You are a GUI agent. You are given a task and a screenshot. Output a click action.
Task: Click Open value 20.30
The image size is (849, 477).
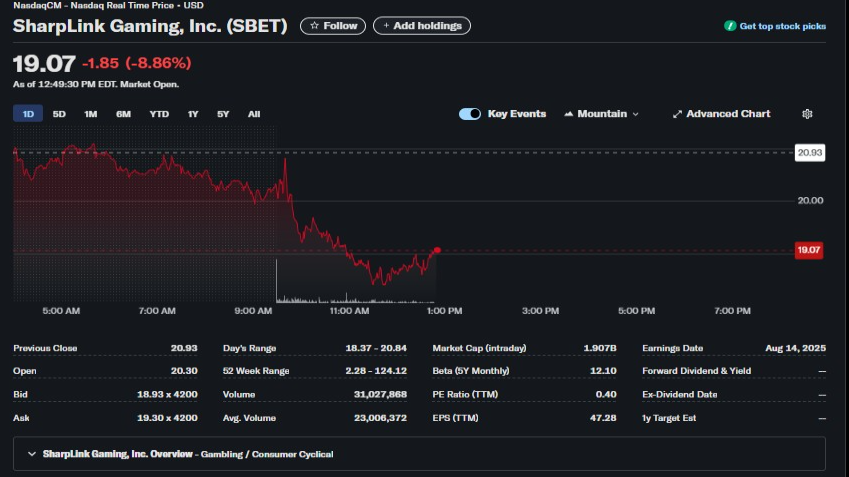pyautogui.click(x=184, y=371)
